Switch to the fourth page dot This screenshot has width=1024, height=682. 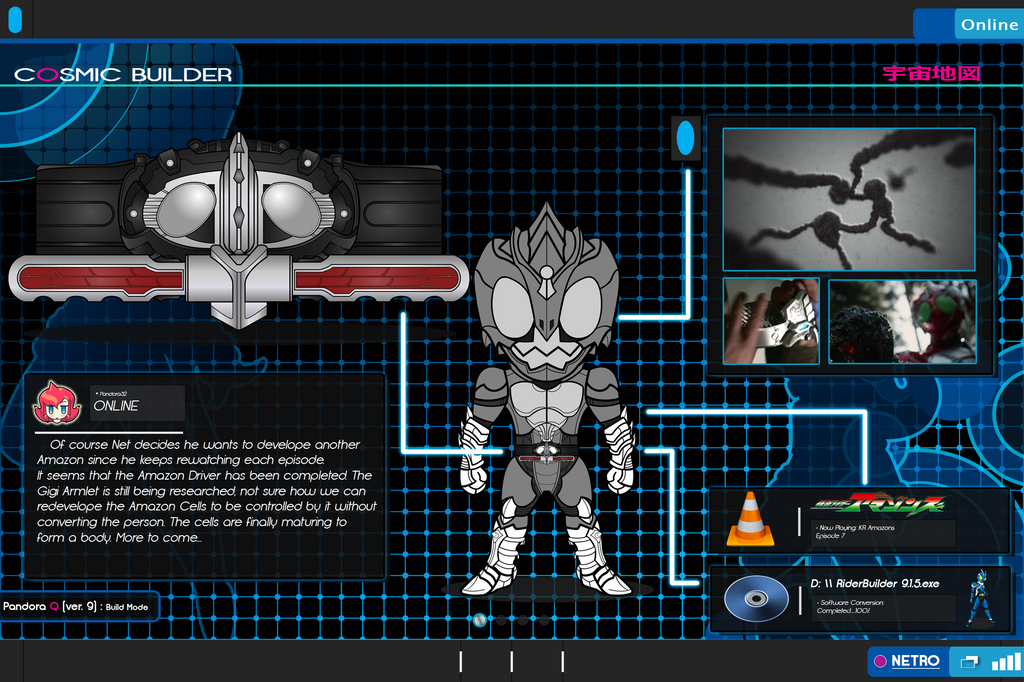(544, 620)
